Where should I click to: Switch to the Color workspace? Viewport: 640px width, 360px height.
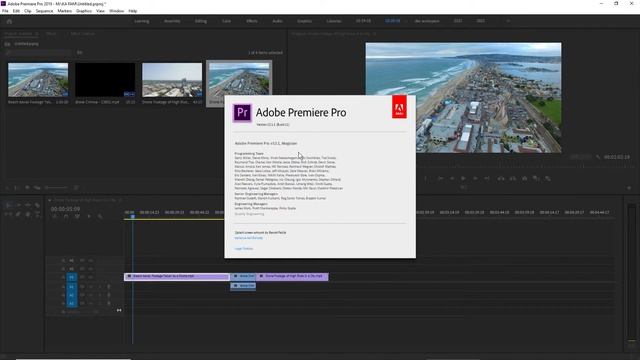(x=227, y=21)
